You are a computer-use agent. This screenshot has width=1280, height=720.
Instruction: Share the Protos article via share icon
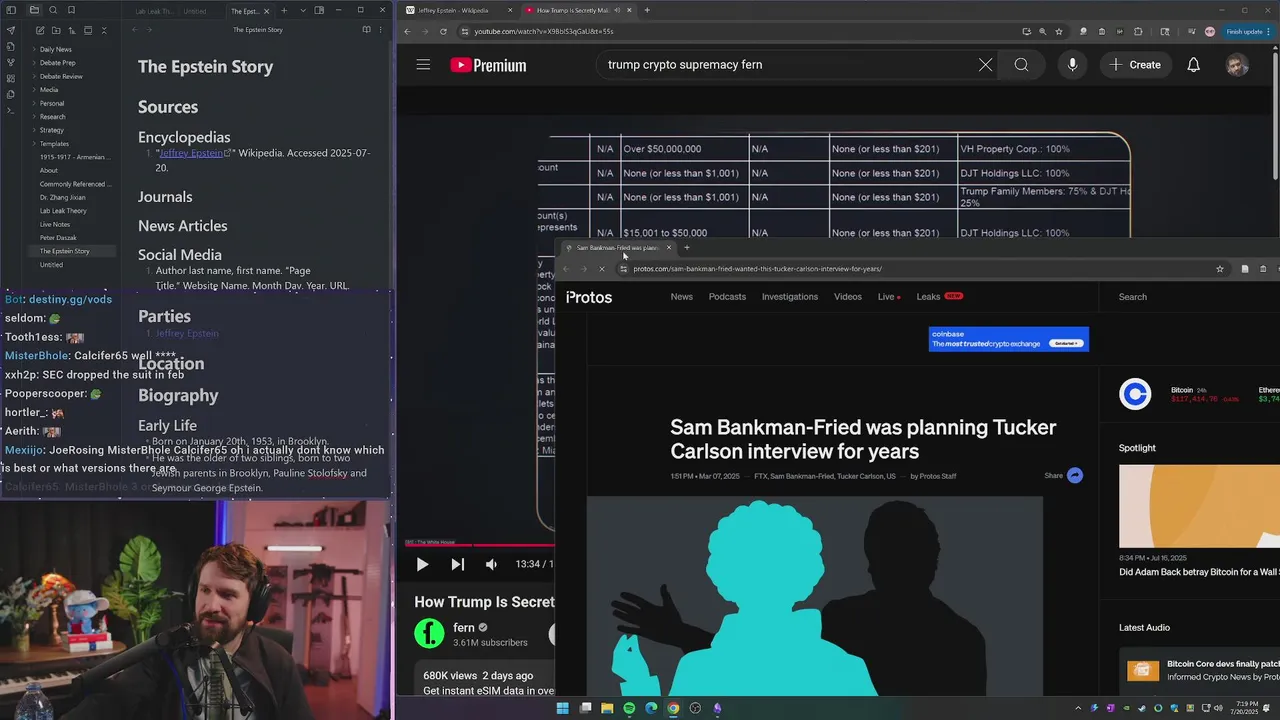click(x=1075, y=475)
